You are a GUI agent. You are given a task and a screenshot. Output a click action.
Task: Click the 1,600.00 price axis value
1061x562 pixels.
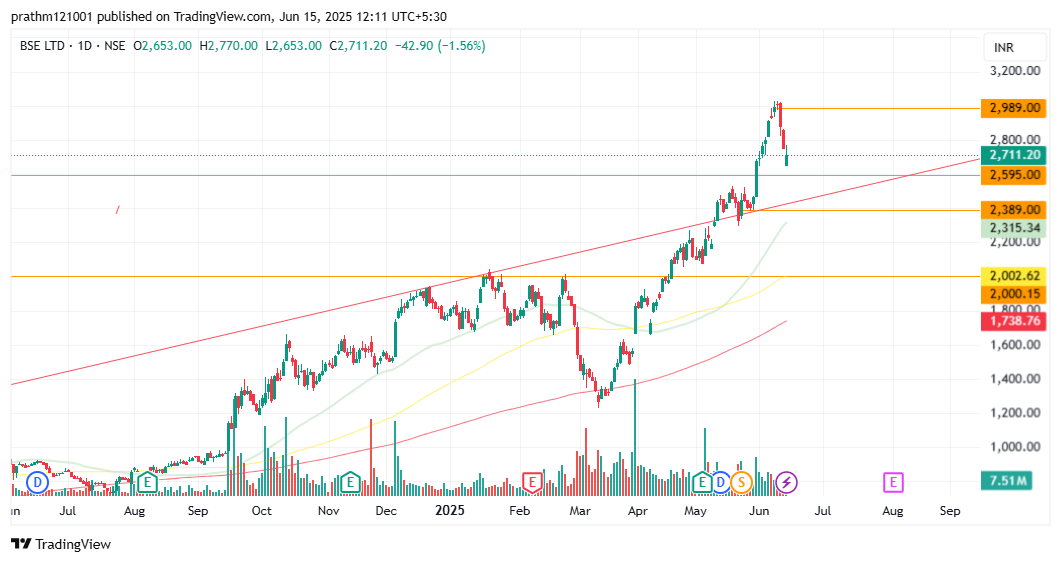(x=1015, y=344)
